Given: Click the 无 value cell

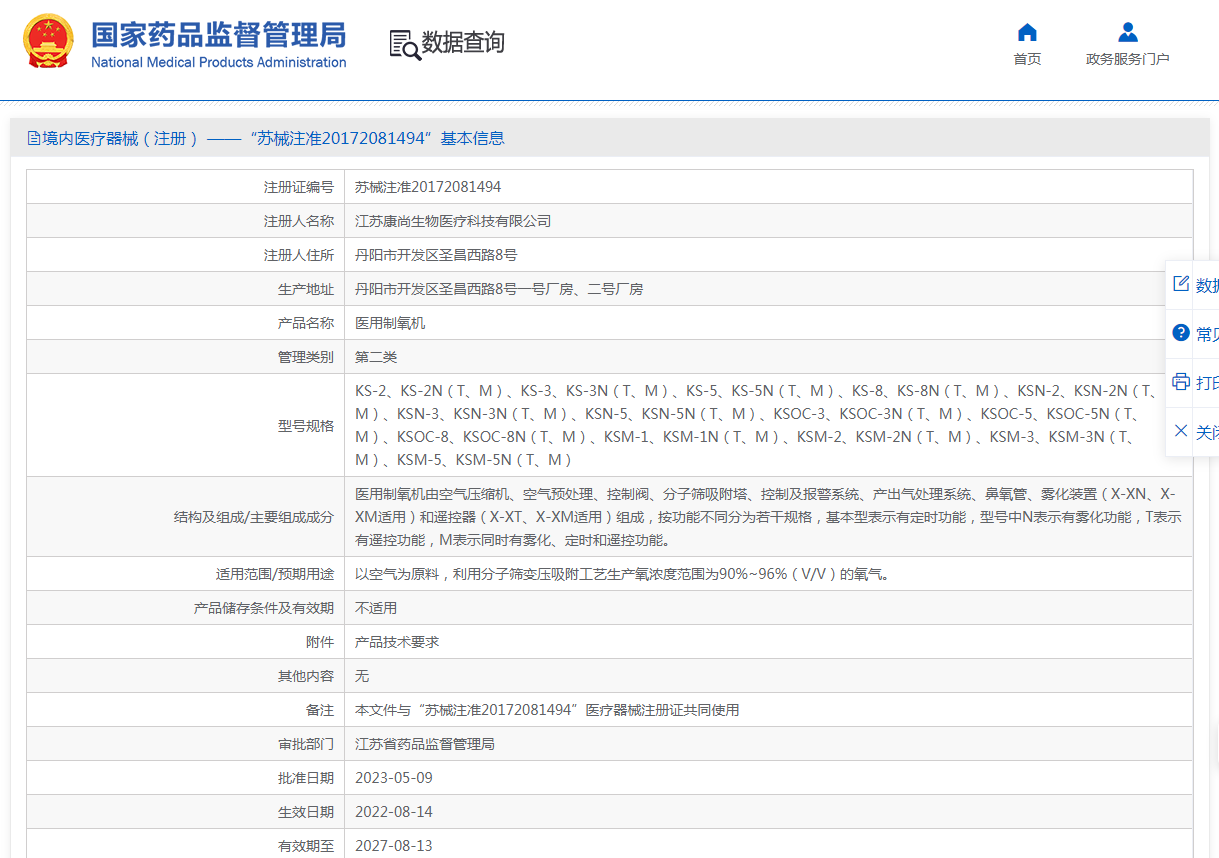Looking at the screenshot, I should [x=769, y=676].
